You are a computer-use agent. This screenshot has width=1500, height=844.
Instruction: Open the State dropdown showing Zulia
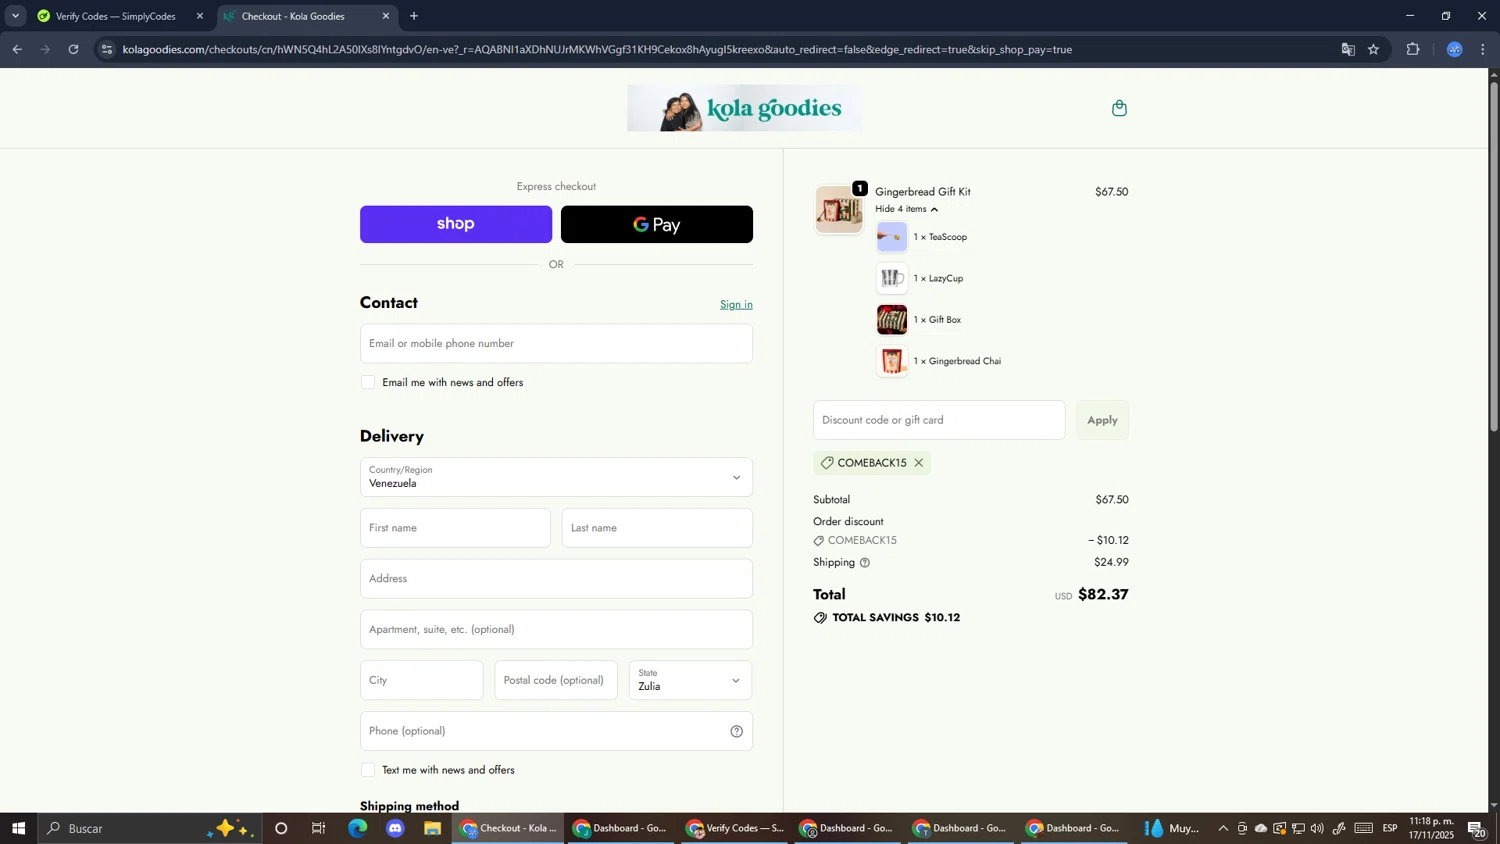(x=690, y=680)
